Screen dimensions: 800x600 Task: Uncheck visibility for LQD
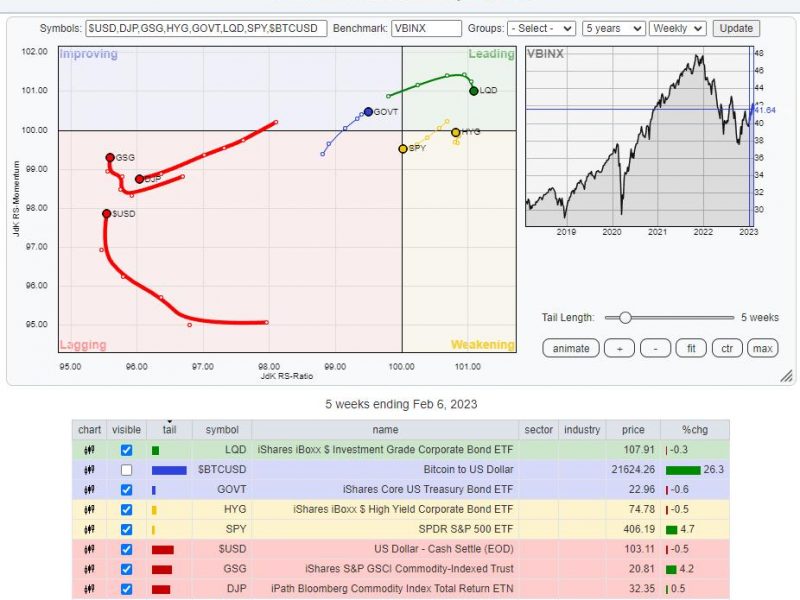(x=127, y=450)
